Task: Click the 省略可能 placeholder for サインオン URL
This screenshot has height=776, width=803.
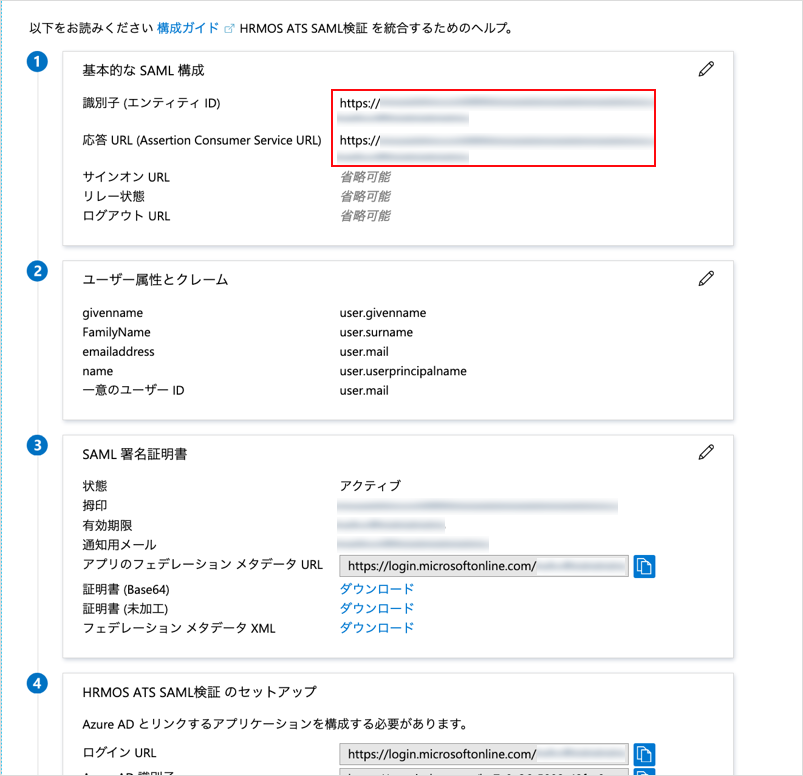Action: point(365,177)
